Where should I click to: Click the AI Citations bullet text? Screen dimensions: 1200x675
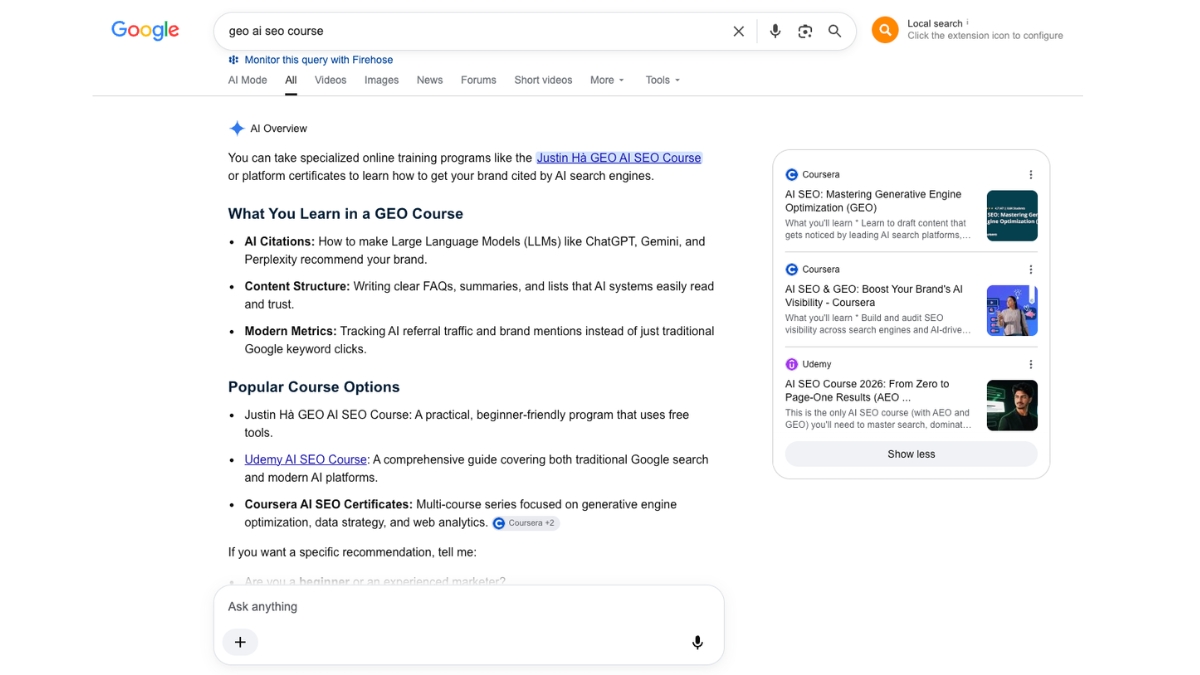coord(475,250)
